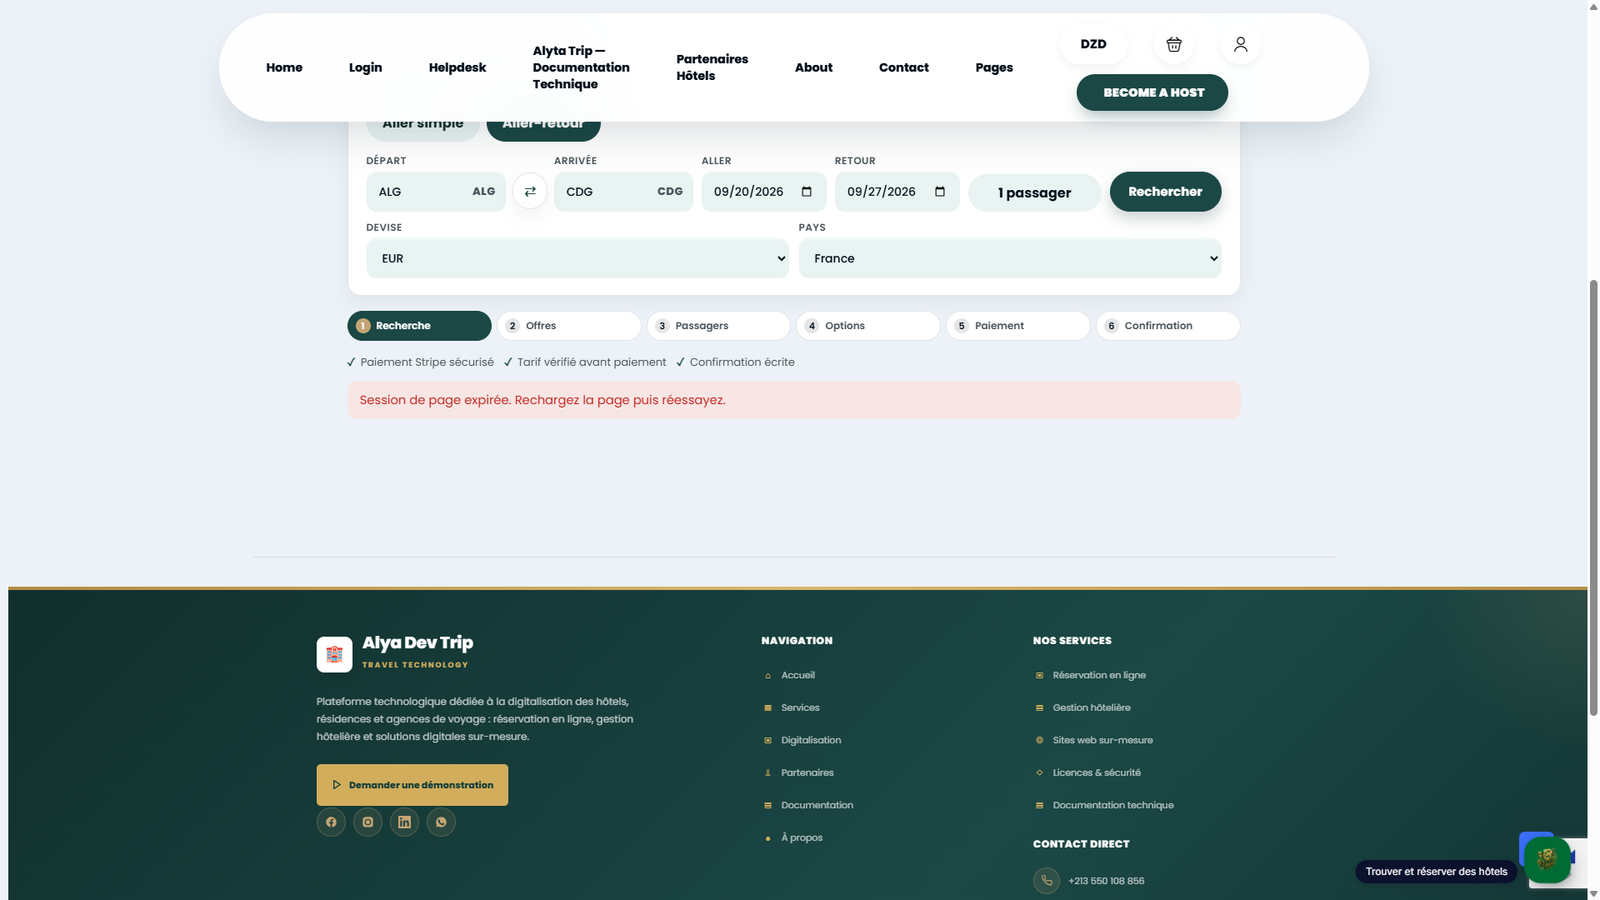
Task: Click the BECOME A HOST button
Action: coord(1152,92)
